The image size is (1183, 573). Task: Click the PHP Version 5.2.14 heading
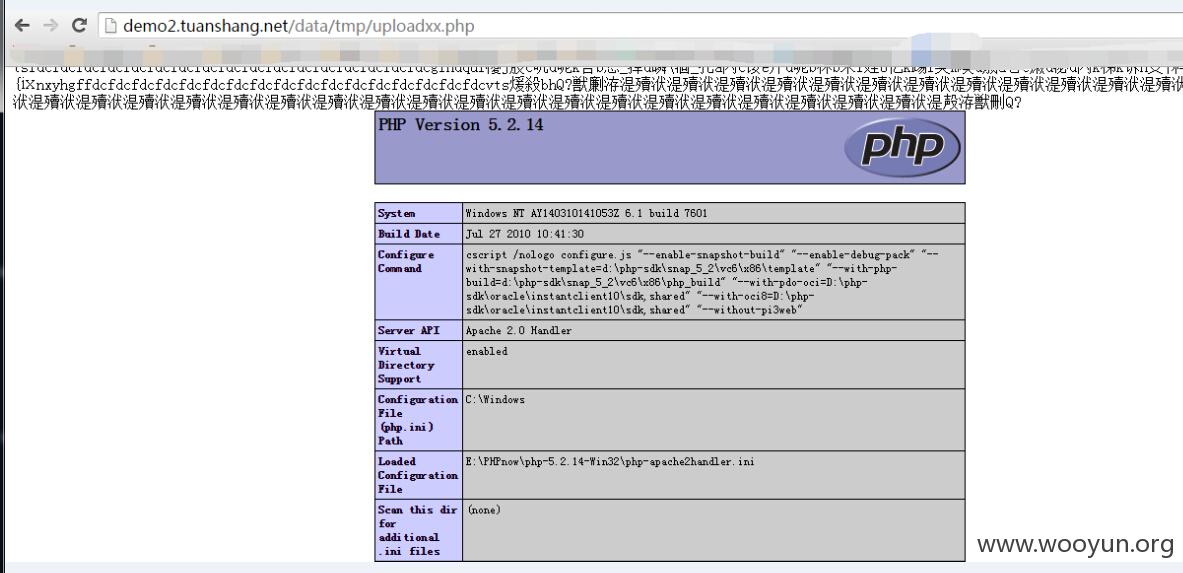pyautogui.click(x=461, y=126)
